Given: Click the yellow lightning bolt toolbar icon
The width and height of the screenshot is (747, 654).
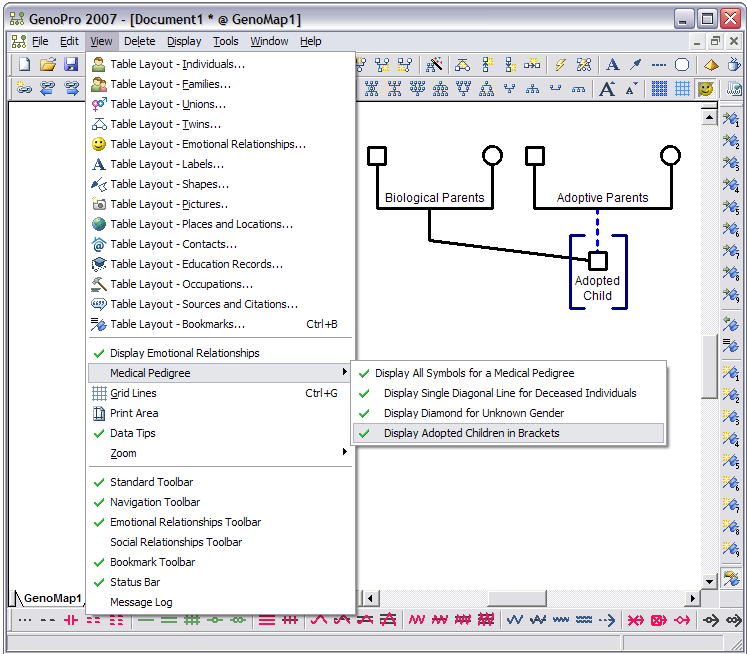Looking at the screenshot, I should [x=560, y=64].
